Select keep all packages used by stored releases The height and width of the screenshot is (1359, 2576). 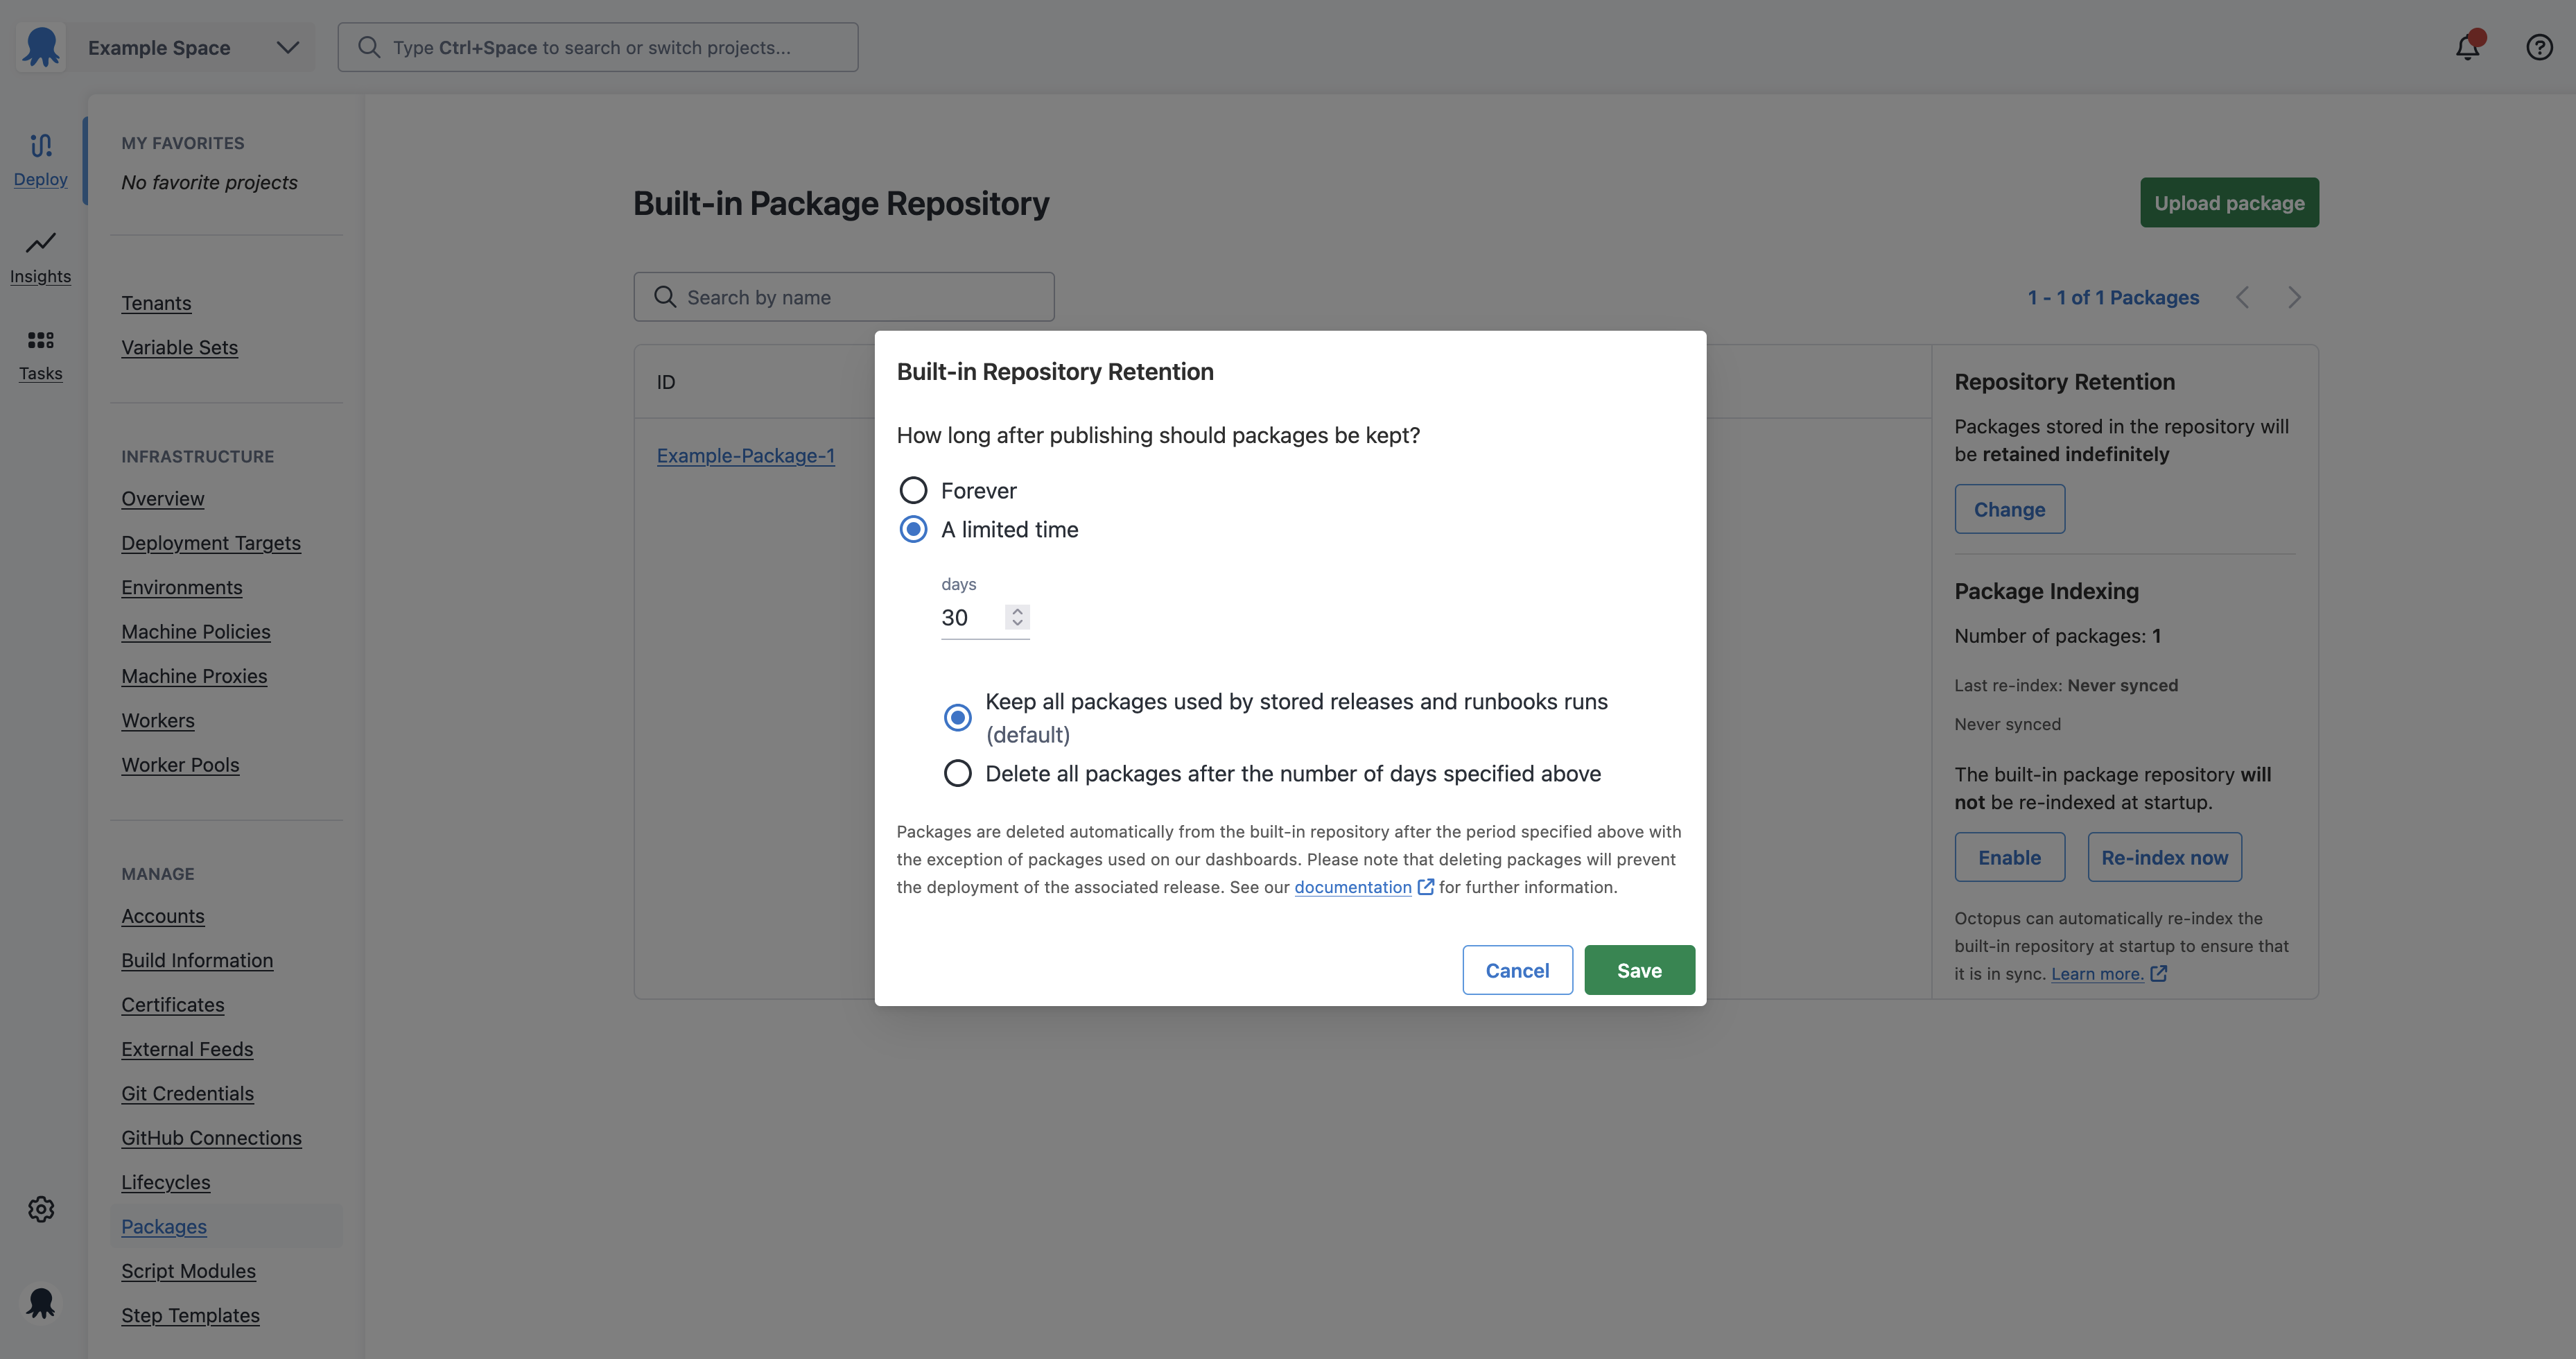point(957,717)
